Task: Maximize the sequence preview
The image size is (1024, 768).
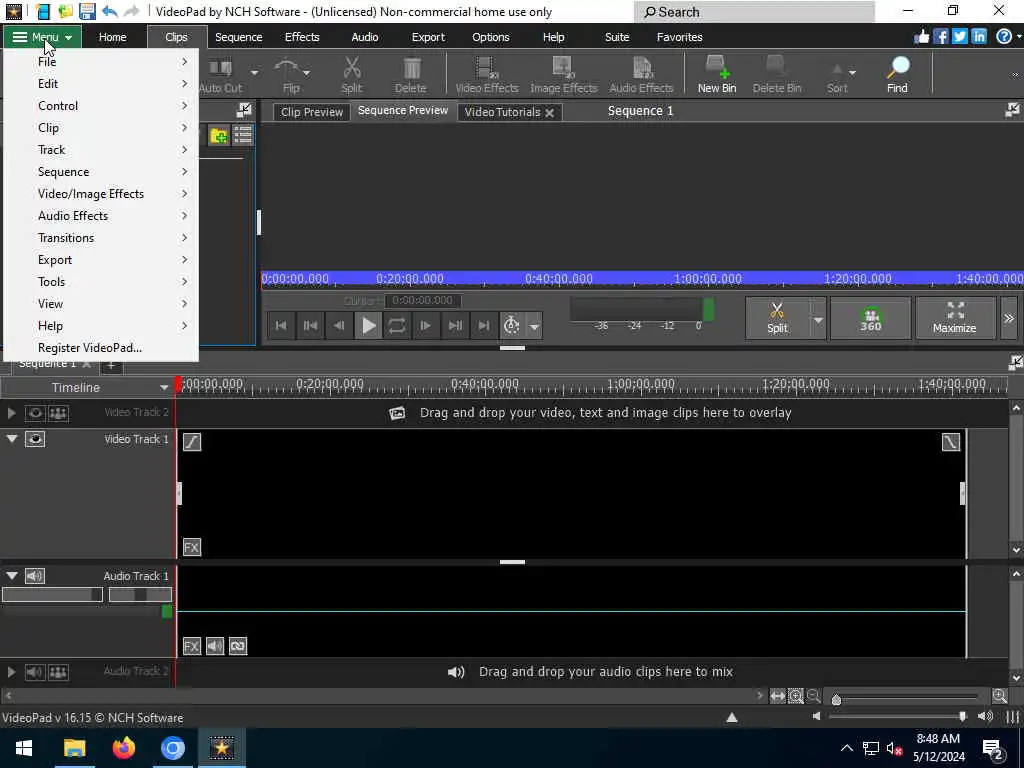Action: click(x=955, y=318)
